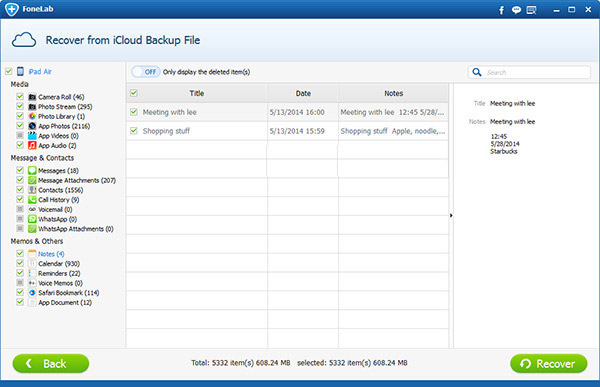Screen dimensions: 600x387
Task: Click the WhatsApp category icon
Action: pos(32,219)
